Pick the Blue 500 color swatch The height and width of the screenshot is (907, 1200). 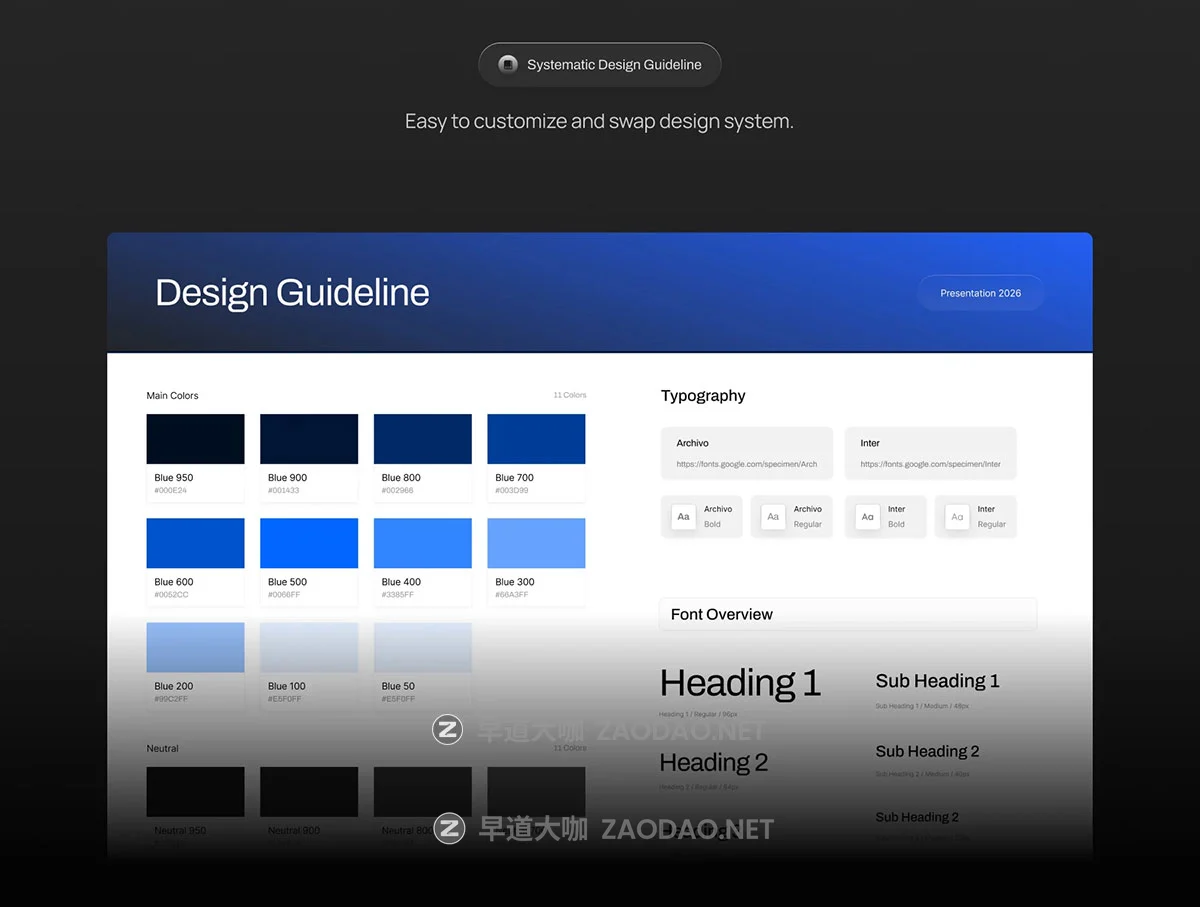[309, 544]
